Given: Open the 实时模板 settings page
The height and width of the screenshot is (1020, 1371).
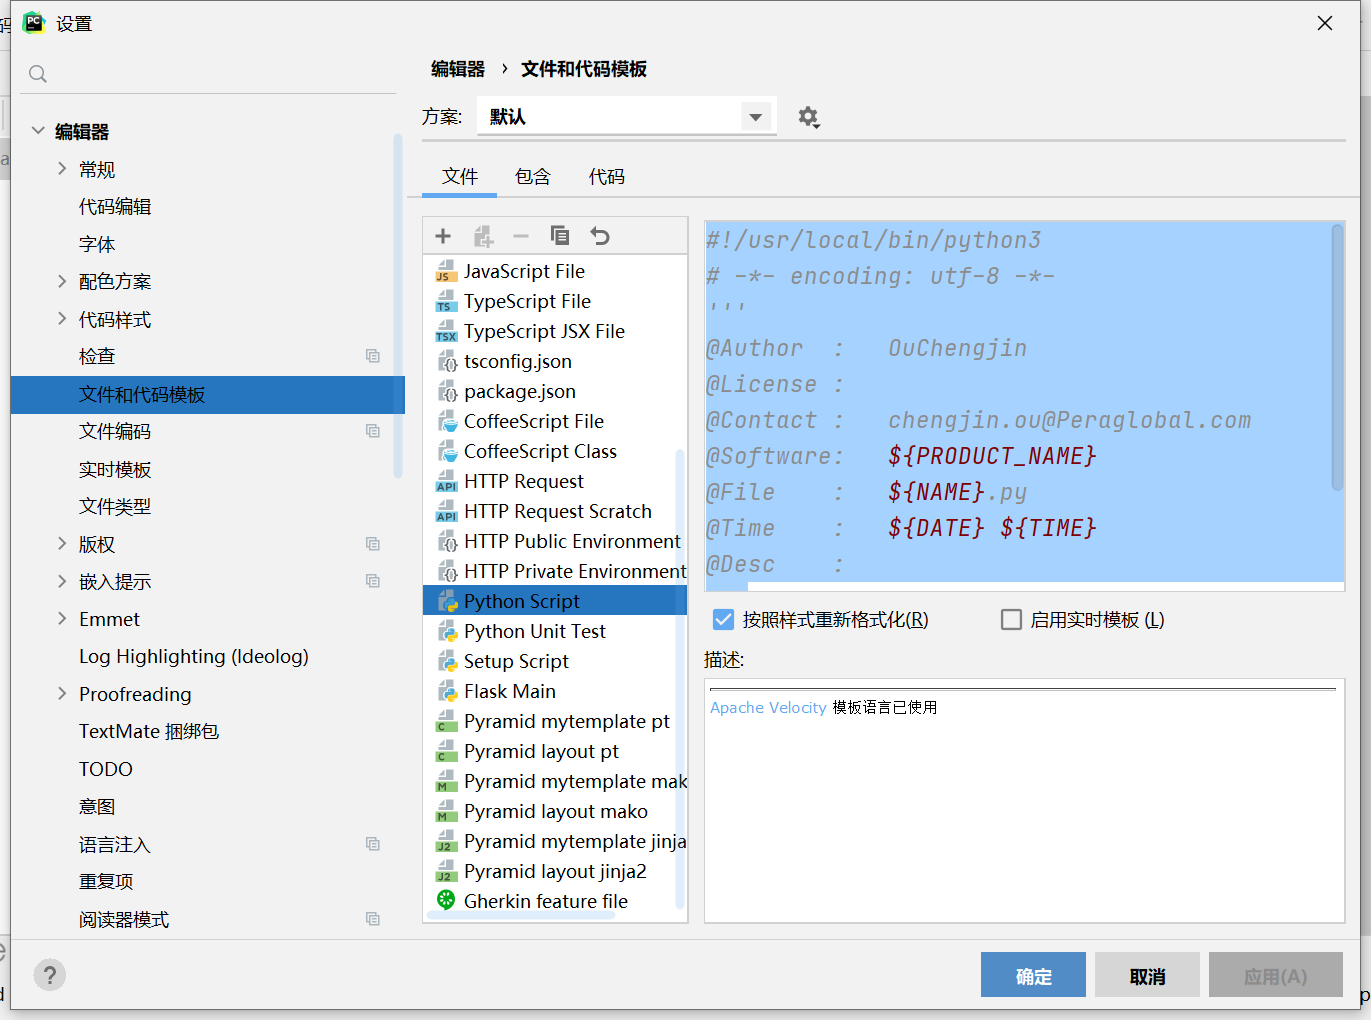Looking at the screenshot, I should pyautogui.click(x=115, y=469).
